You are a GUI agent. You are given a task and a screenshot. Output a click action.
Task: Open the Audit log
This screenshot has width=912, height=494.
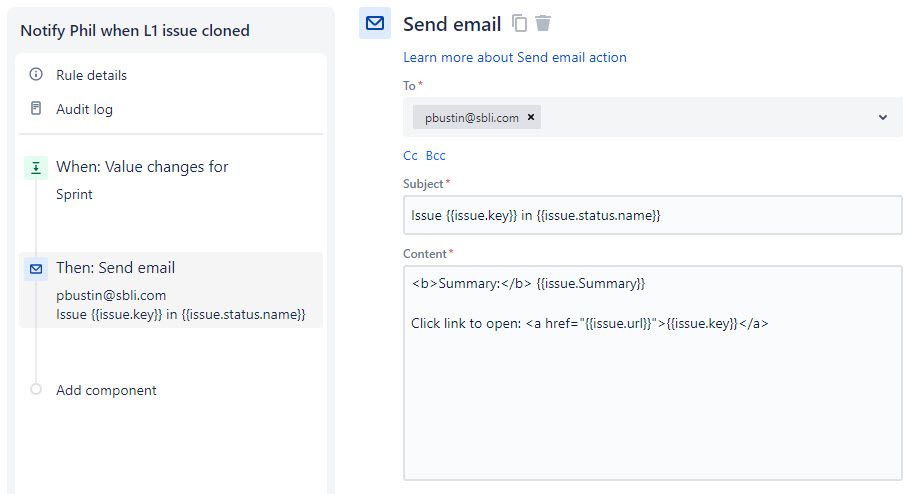84,109
